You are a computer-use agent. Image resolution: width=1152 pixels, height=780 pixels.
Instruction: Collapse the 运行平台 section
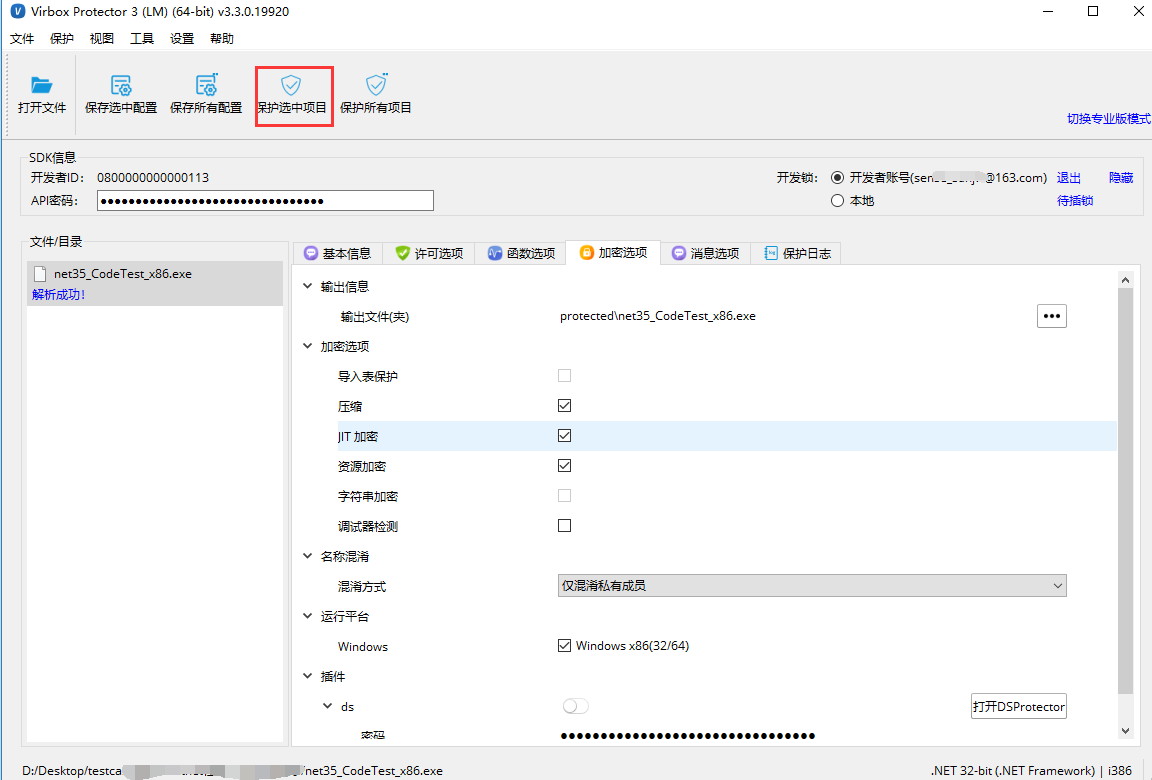308,616
